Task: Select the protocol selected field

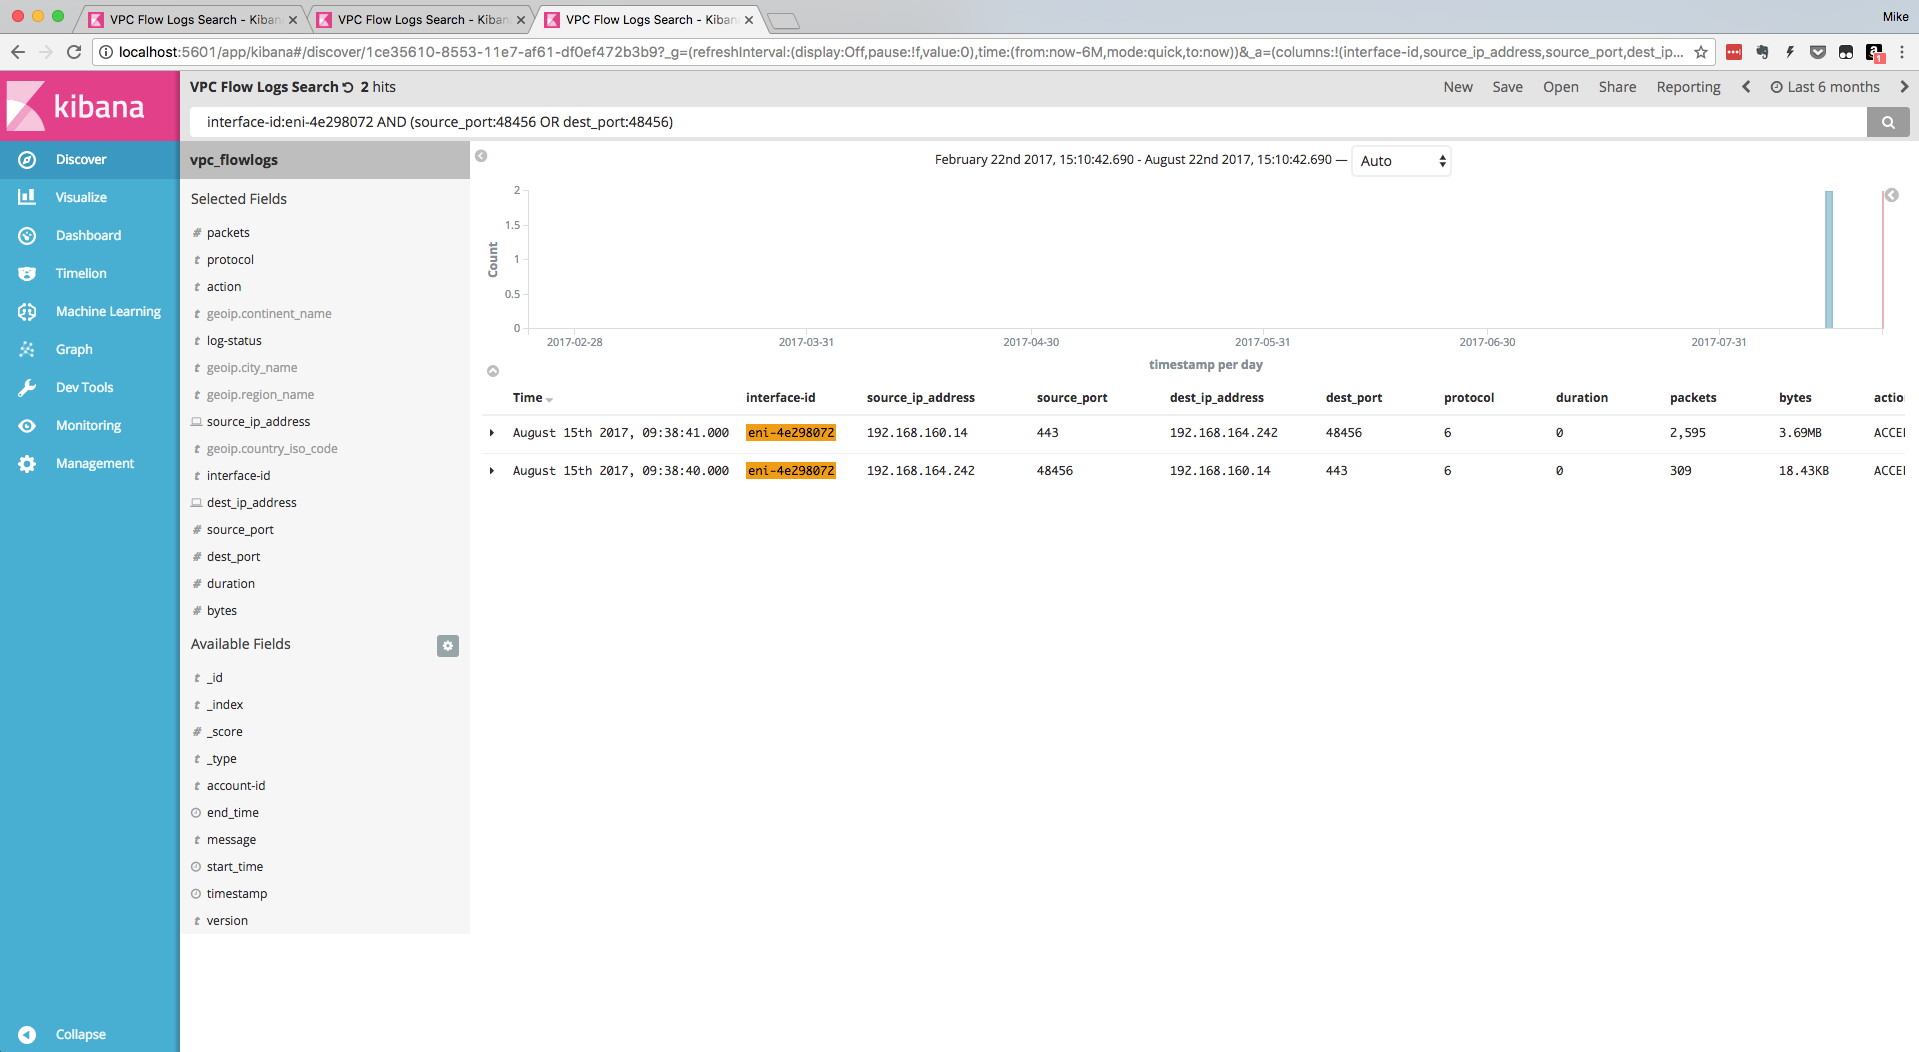Action: point(230,260)
